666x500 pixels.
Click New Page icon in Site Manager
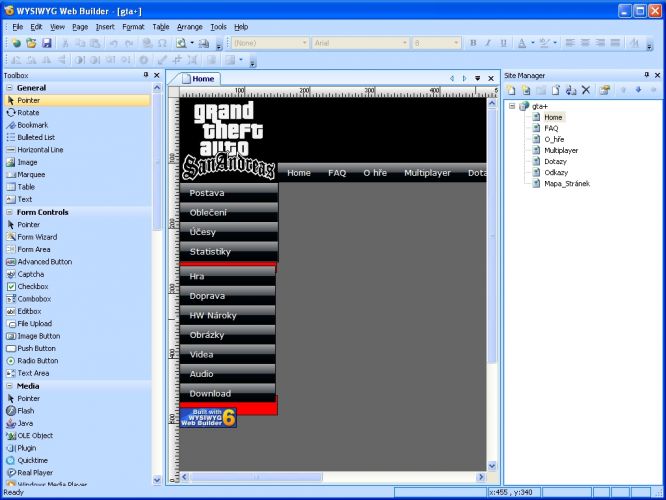coord(511,90)
